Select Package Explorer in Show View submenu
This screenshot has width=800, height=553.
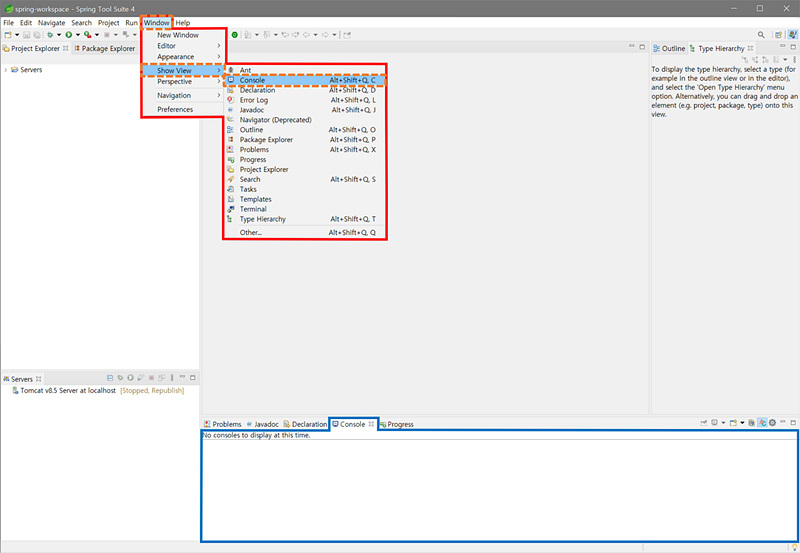point(305,140)
